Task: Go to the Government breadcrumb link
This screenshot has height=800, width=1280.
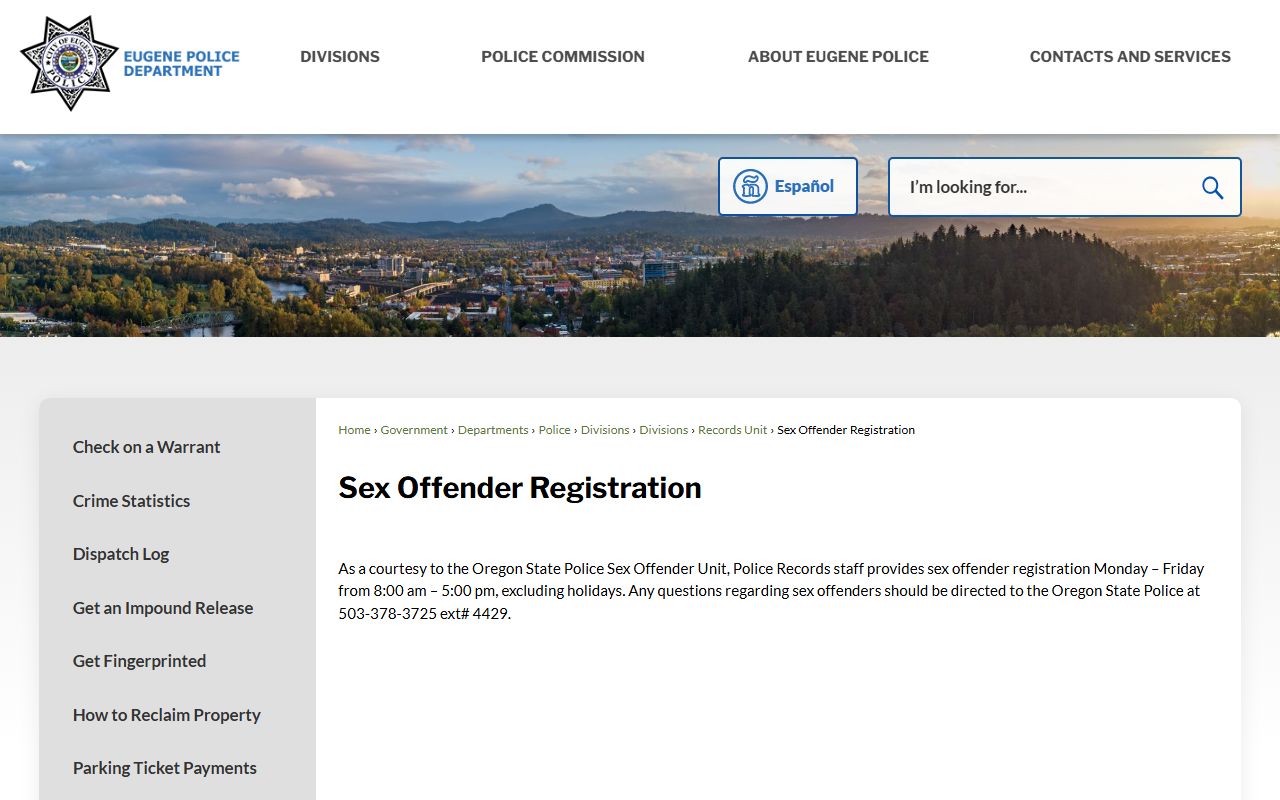Action: point(414,430)
